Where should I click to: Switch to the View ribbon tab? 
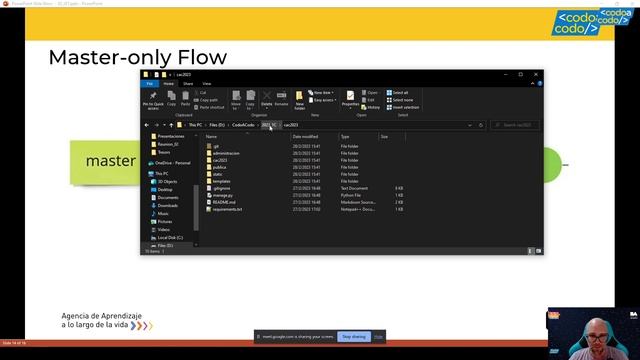[x=207, y=84]
